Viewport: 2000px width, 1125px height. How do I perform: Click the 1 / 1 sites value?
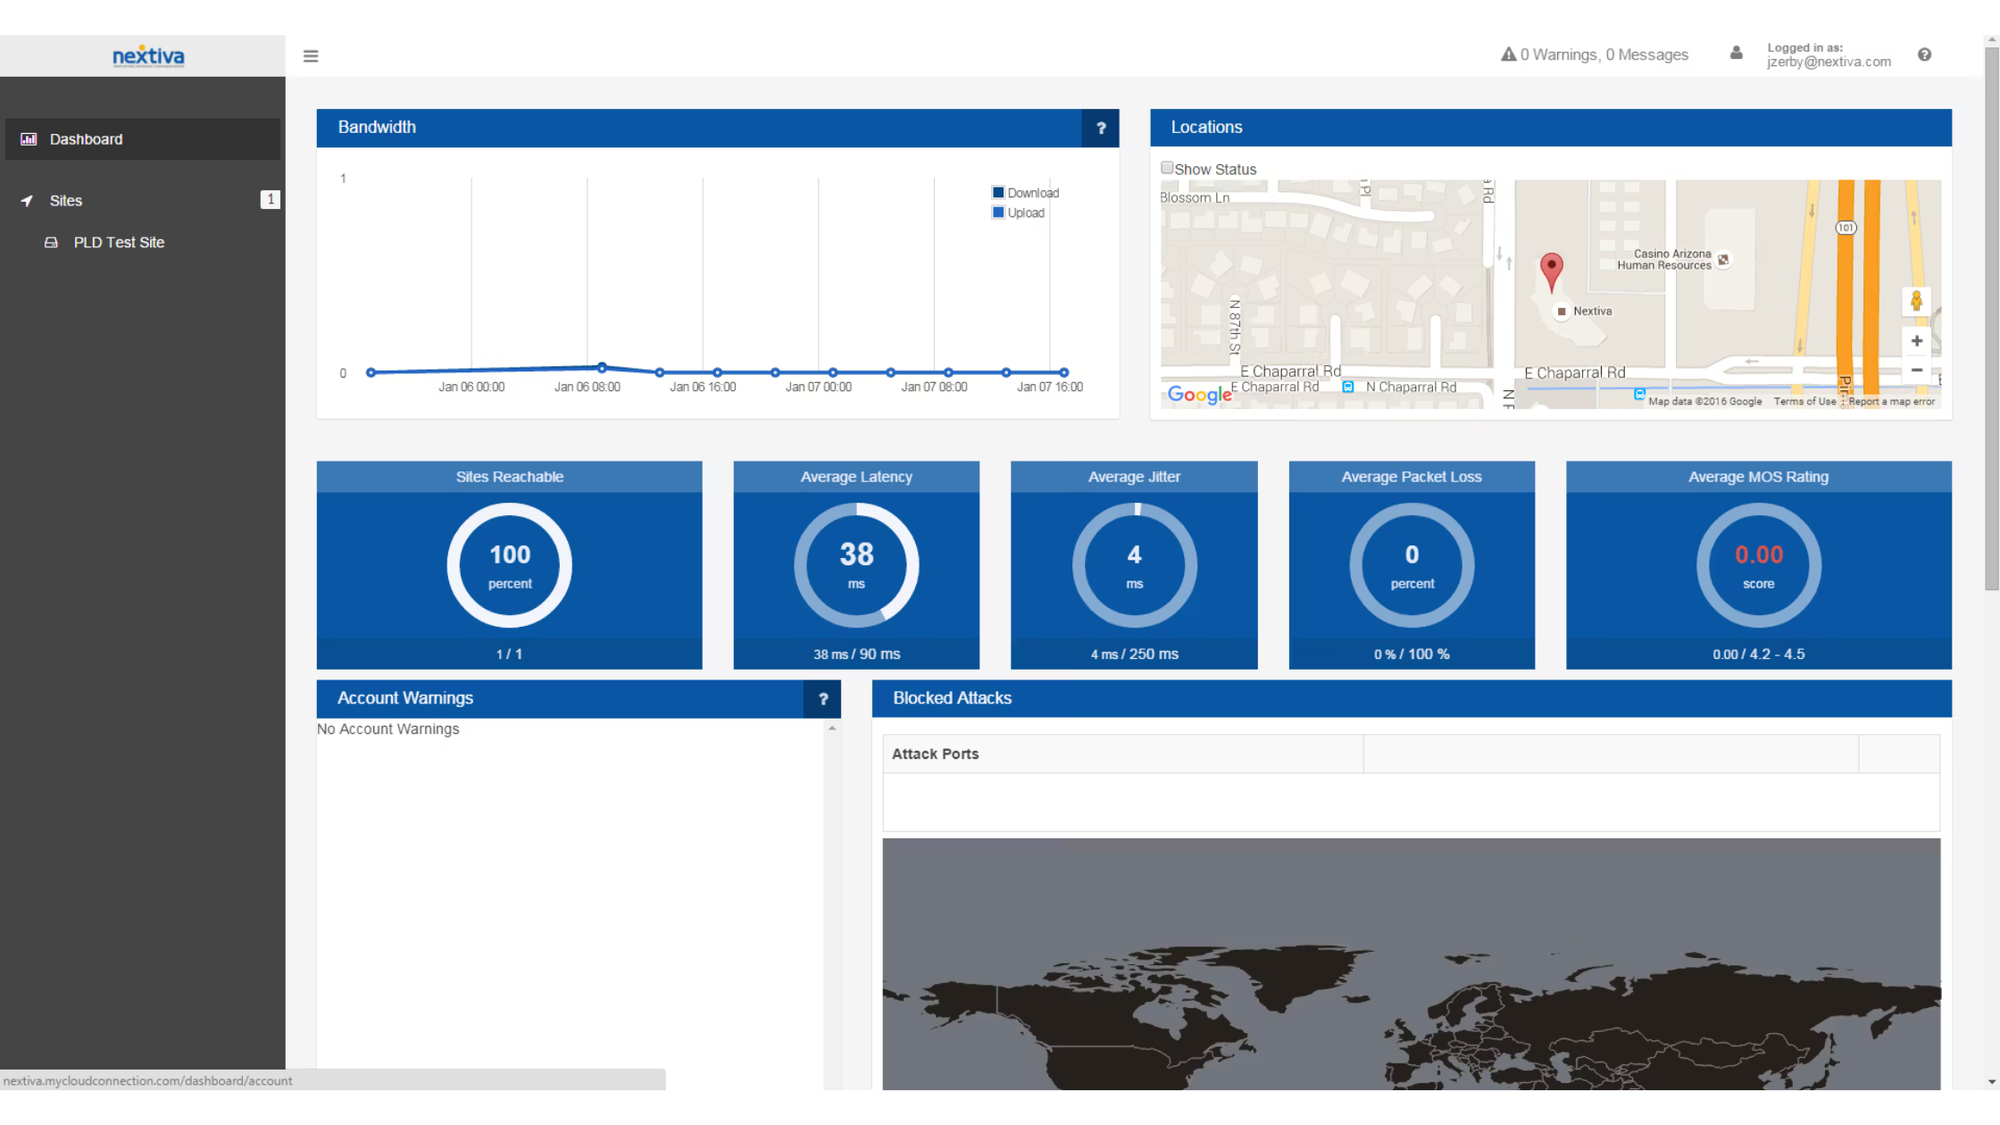pyautogui.click(x=509, y=655)
